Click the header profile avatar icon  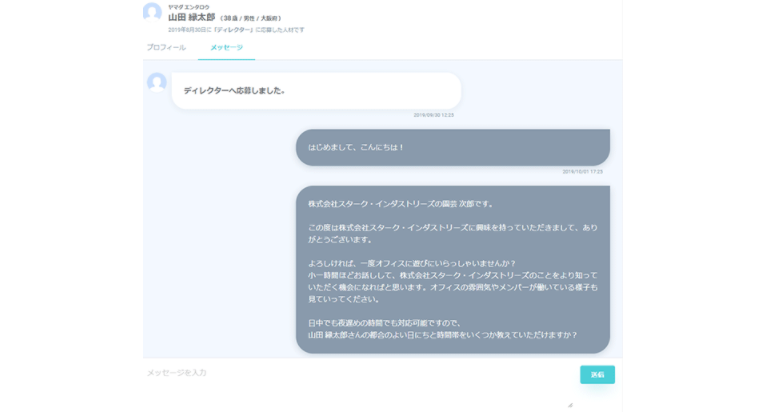(152, 12)
